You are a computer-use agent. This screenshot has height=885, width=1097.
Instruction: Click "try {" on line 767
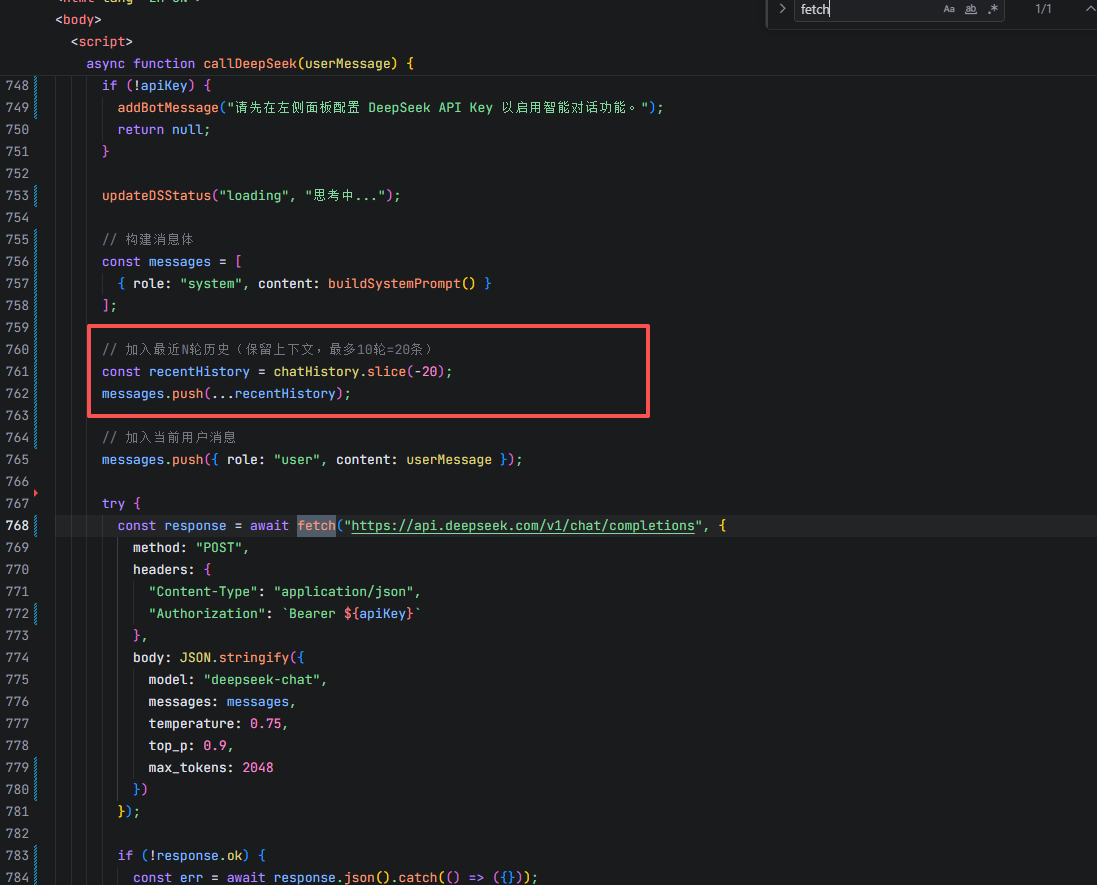(x=121, y=504)
